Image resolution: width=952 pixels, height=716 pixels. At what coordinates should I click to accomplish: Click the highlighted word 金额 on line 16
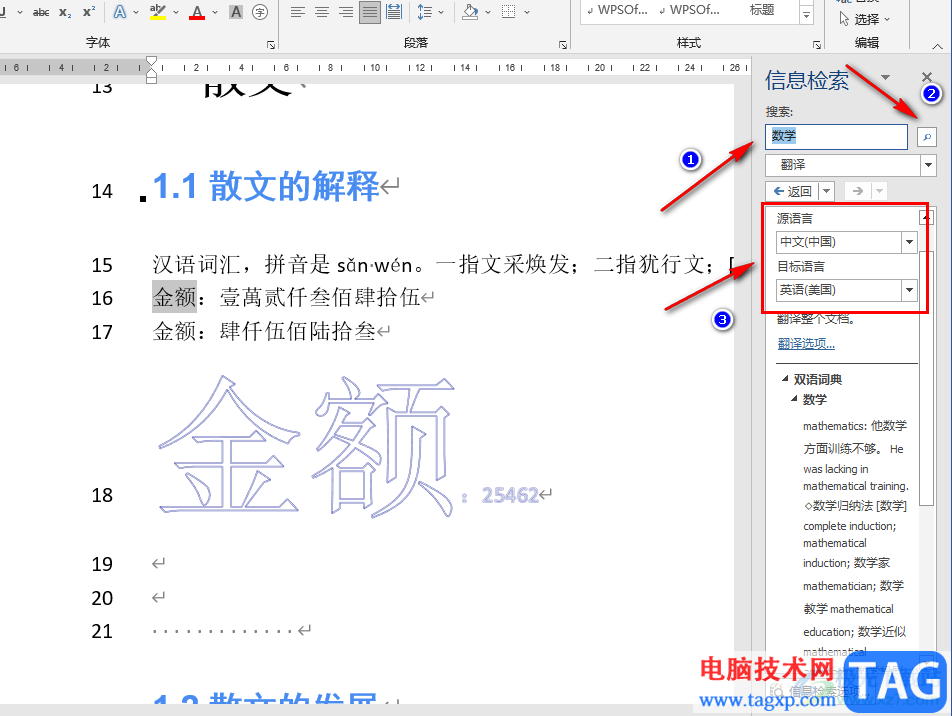pos(174,298)
